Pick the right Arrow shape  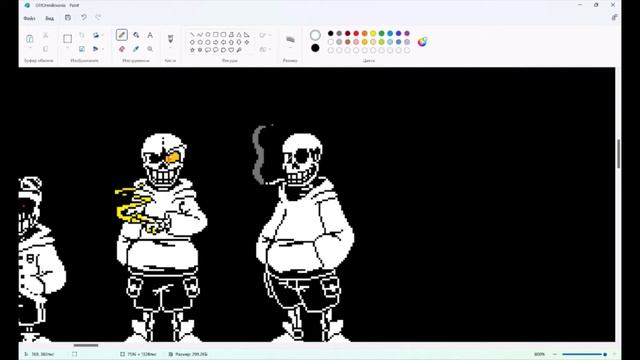[x=216, y=42]
